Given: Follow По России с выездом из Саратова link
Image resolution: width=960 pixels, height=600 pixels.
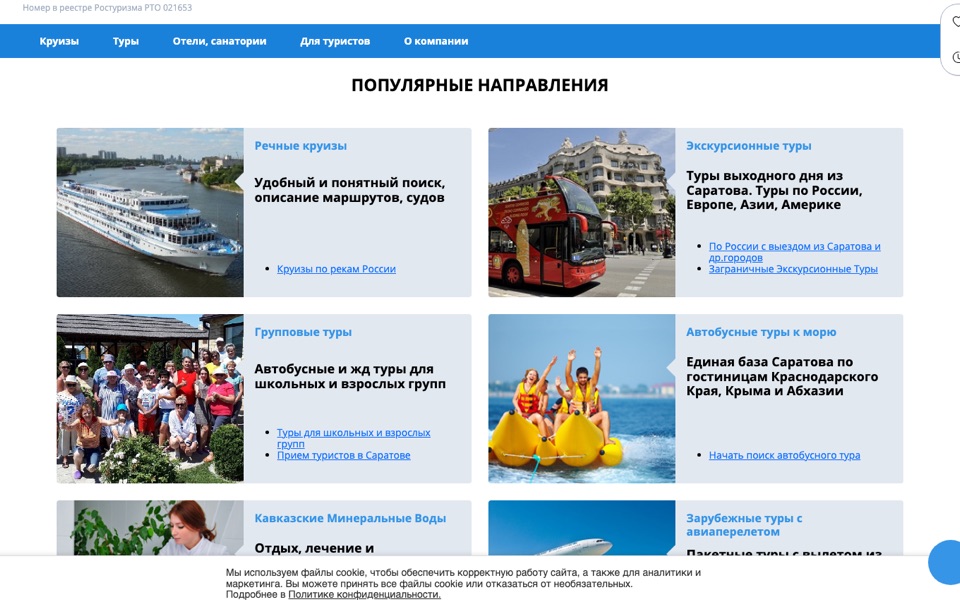Looking at the screenshot, I should point(795,252).
